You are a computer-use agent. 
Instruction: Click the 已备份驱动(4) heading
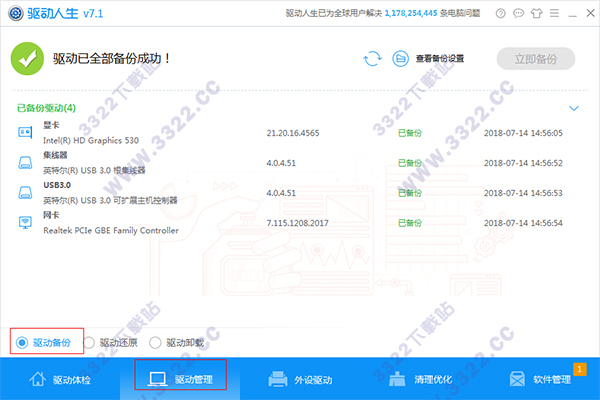tap(46, 108)
